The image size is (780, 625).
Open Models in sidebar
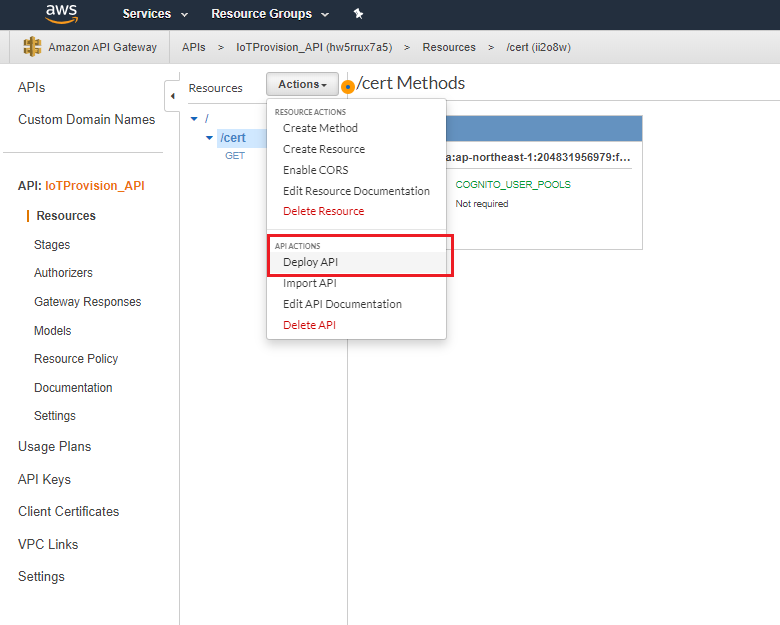point(53,330)
